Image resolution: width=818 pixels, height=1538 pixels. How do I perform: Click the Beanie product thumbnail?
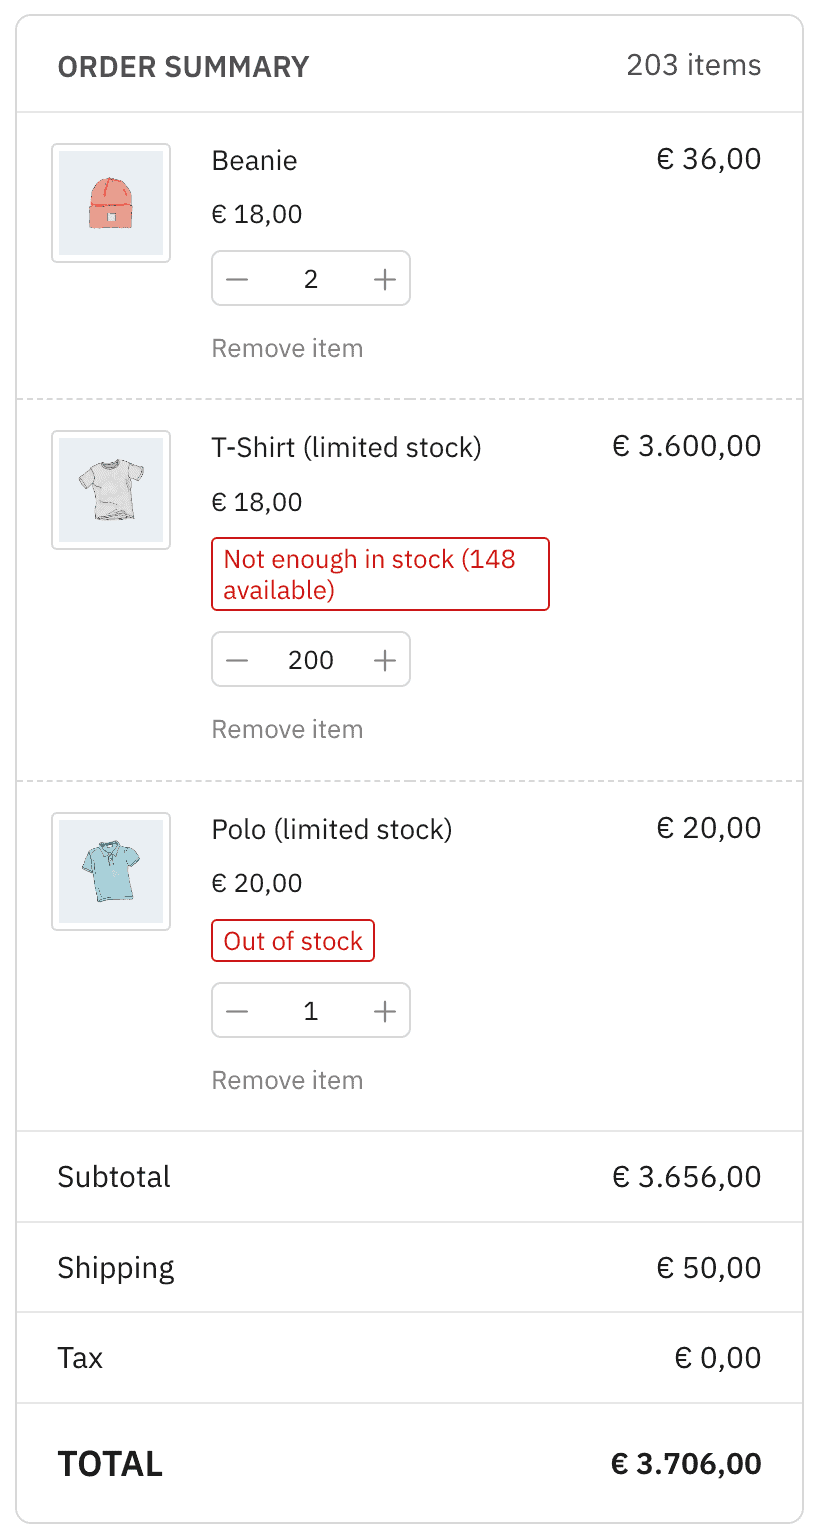click(x=110, y=203)
